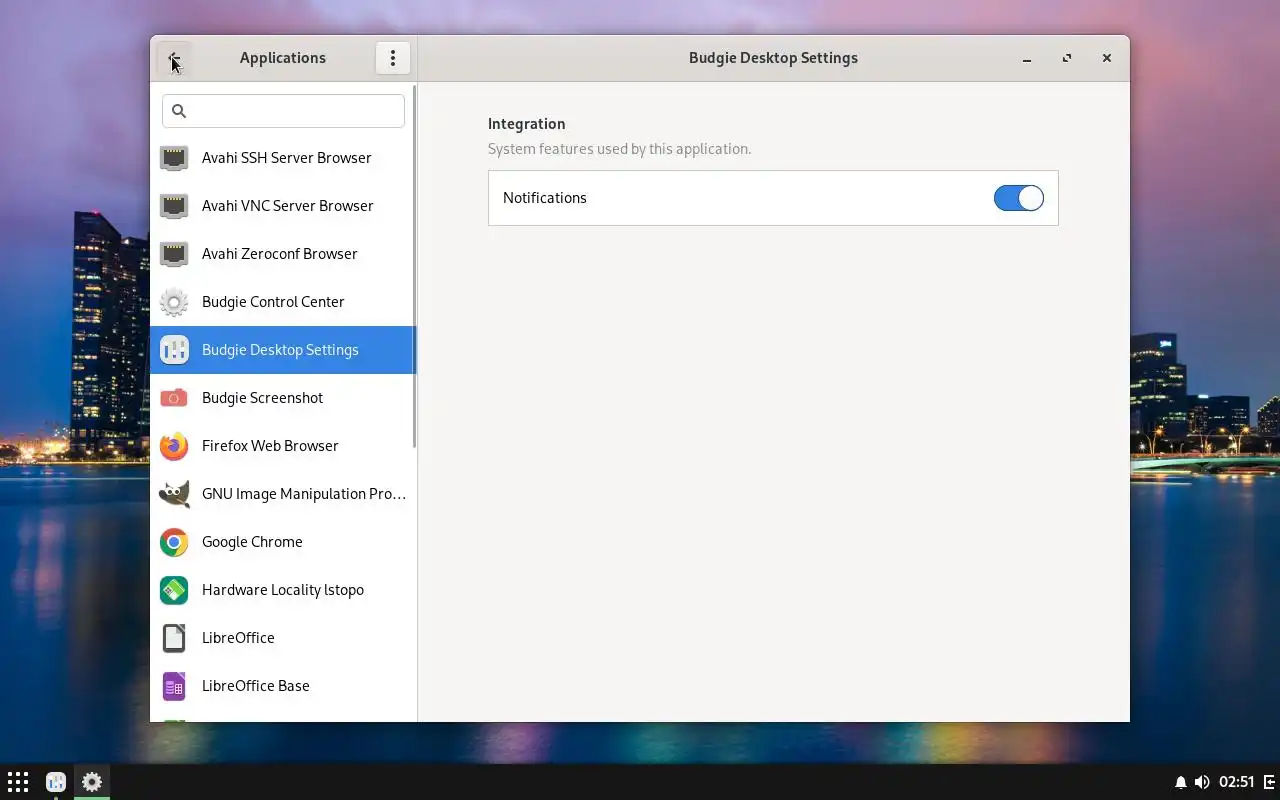Open the app grid menu on taskbar
1280x800 pixels.
[18, 782]
